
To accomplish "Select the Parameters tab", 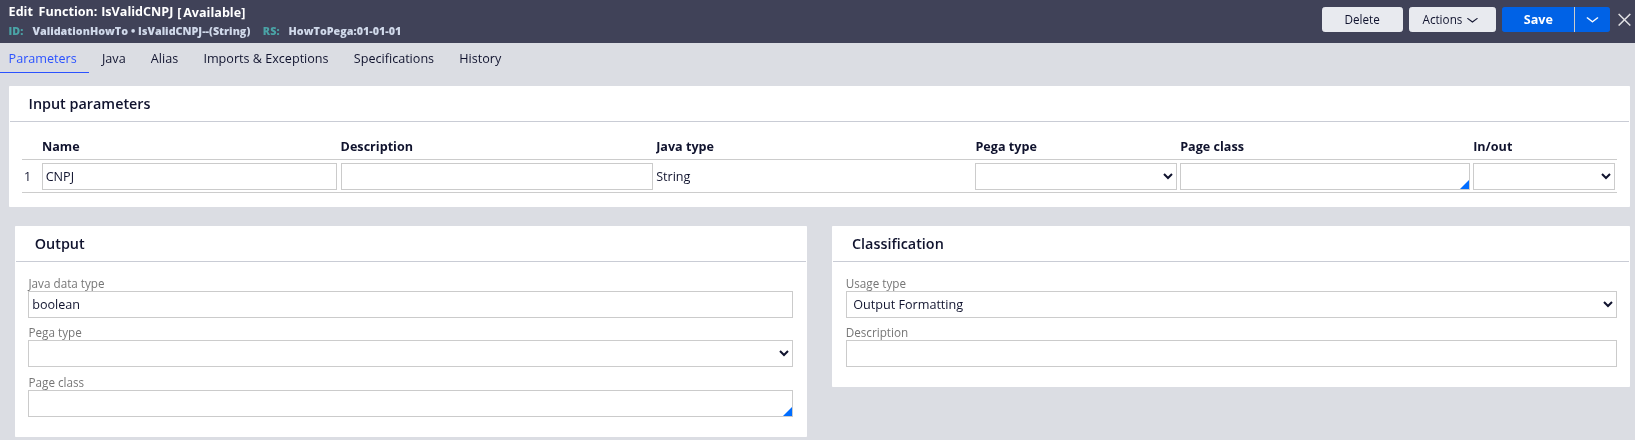I will (x=42, y=59).
